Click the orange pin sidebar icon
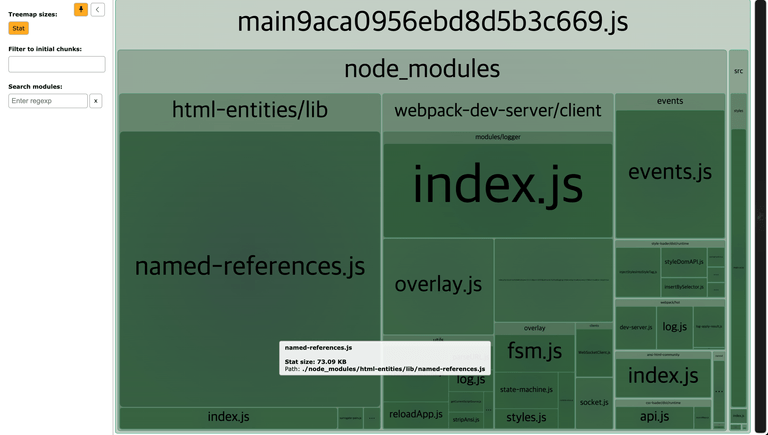 pyautogui.click(x=81, y=9)
